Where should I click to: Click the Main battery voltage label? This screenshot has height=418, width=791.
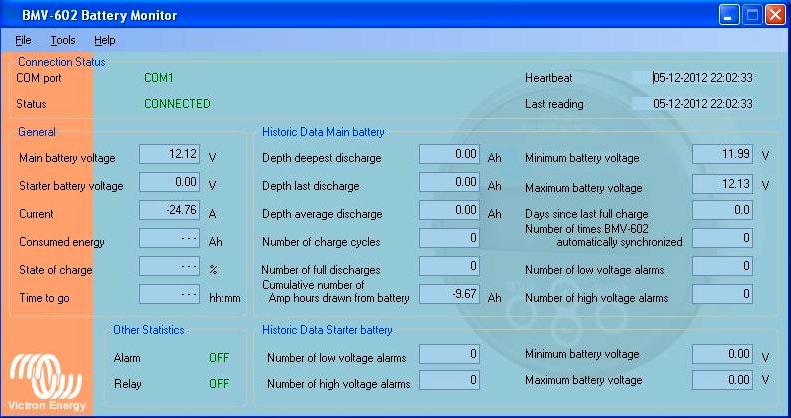pyautogui.click(x=67, y=158)
